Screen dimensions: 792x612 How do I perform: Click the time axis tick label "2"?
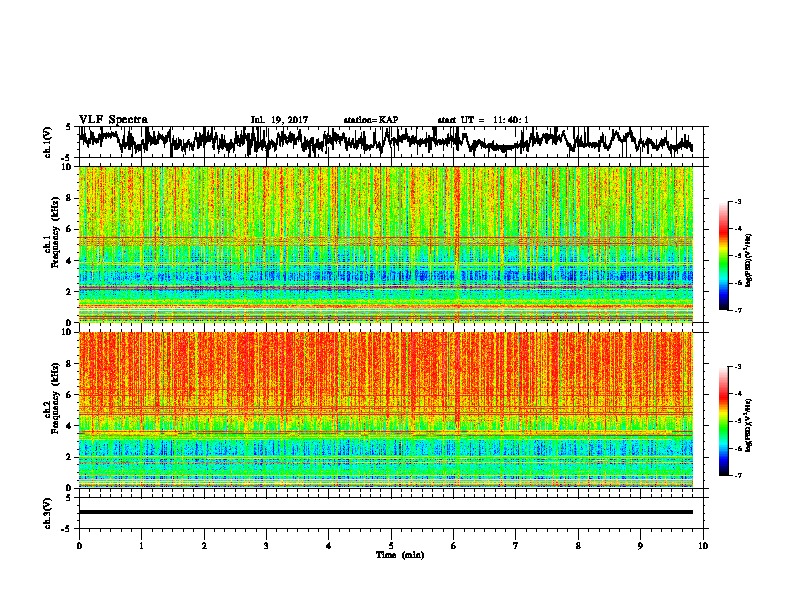pos(204,546)
